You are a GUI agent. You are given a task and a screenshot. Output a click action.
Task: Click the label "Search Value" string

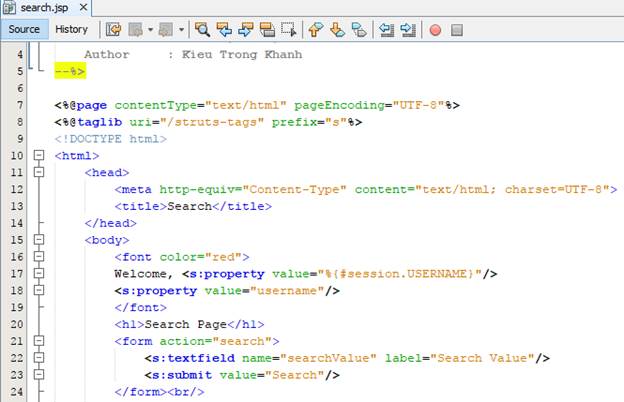[482, 358]
